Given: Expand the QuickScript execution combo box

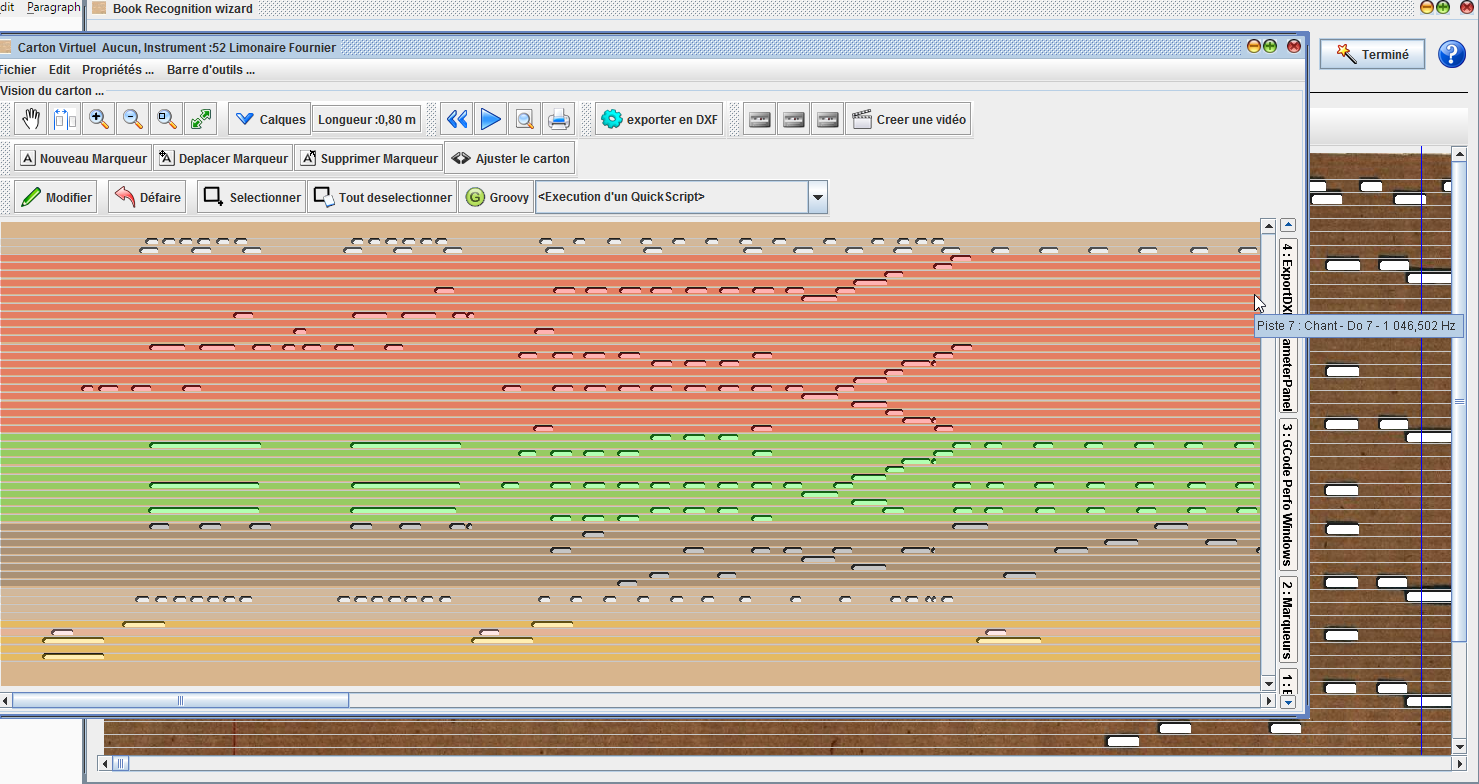Looking at the screenshot, I should click(818, 198).
